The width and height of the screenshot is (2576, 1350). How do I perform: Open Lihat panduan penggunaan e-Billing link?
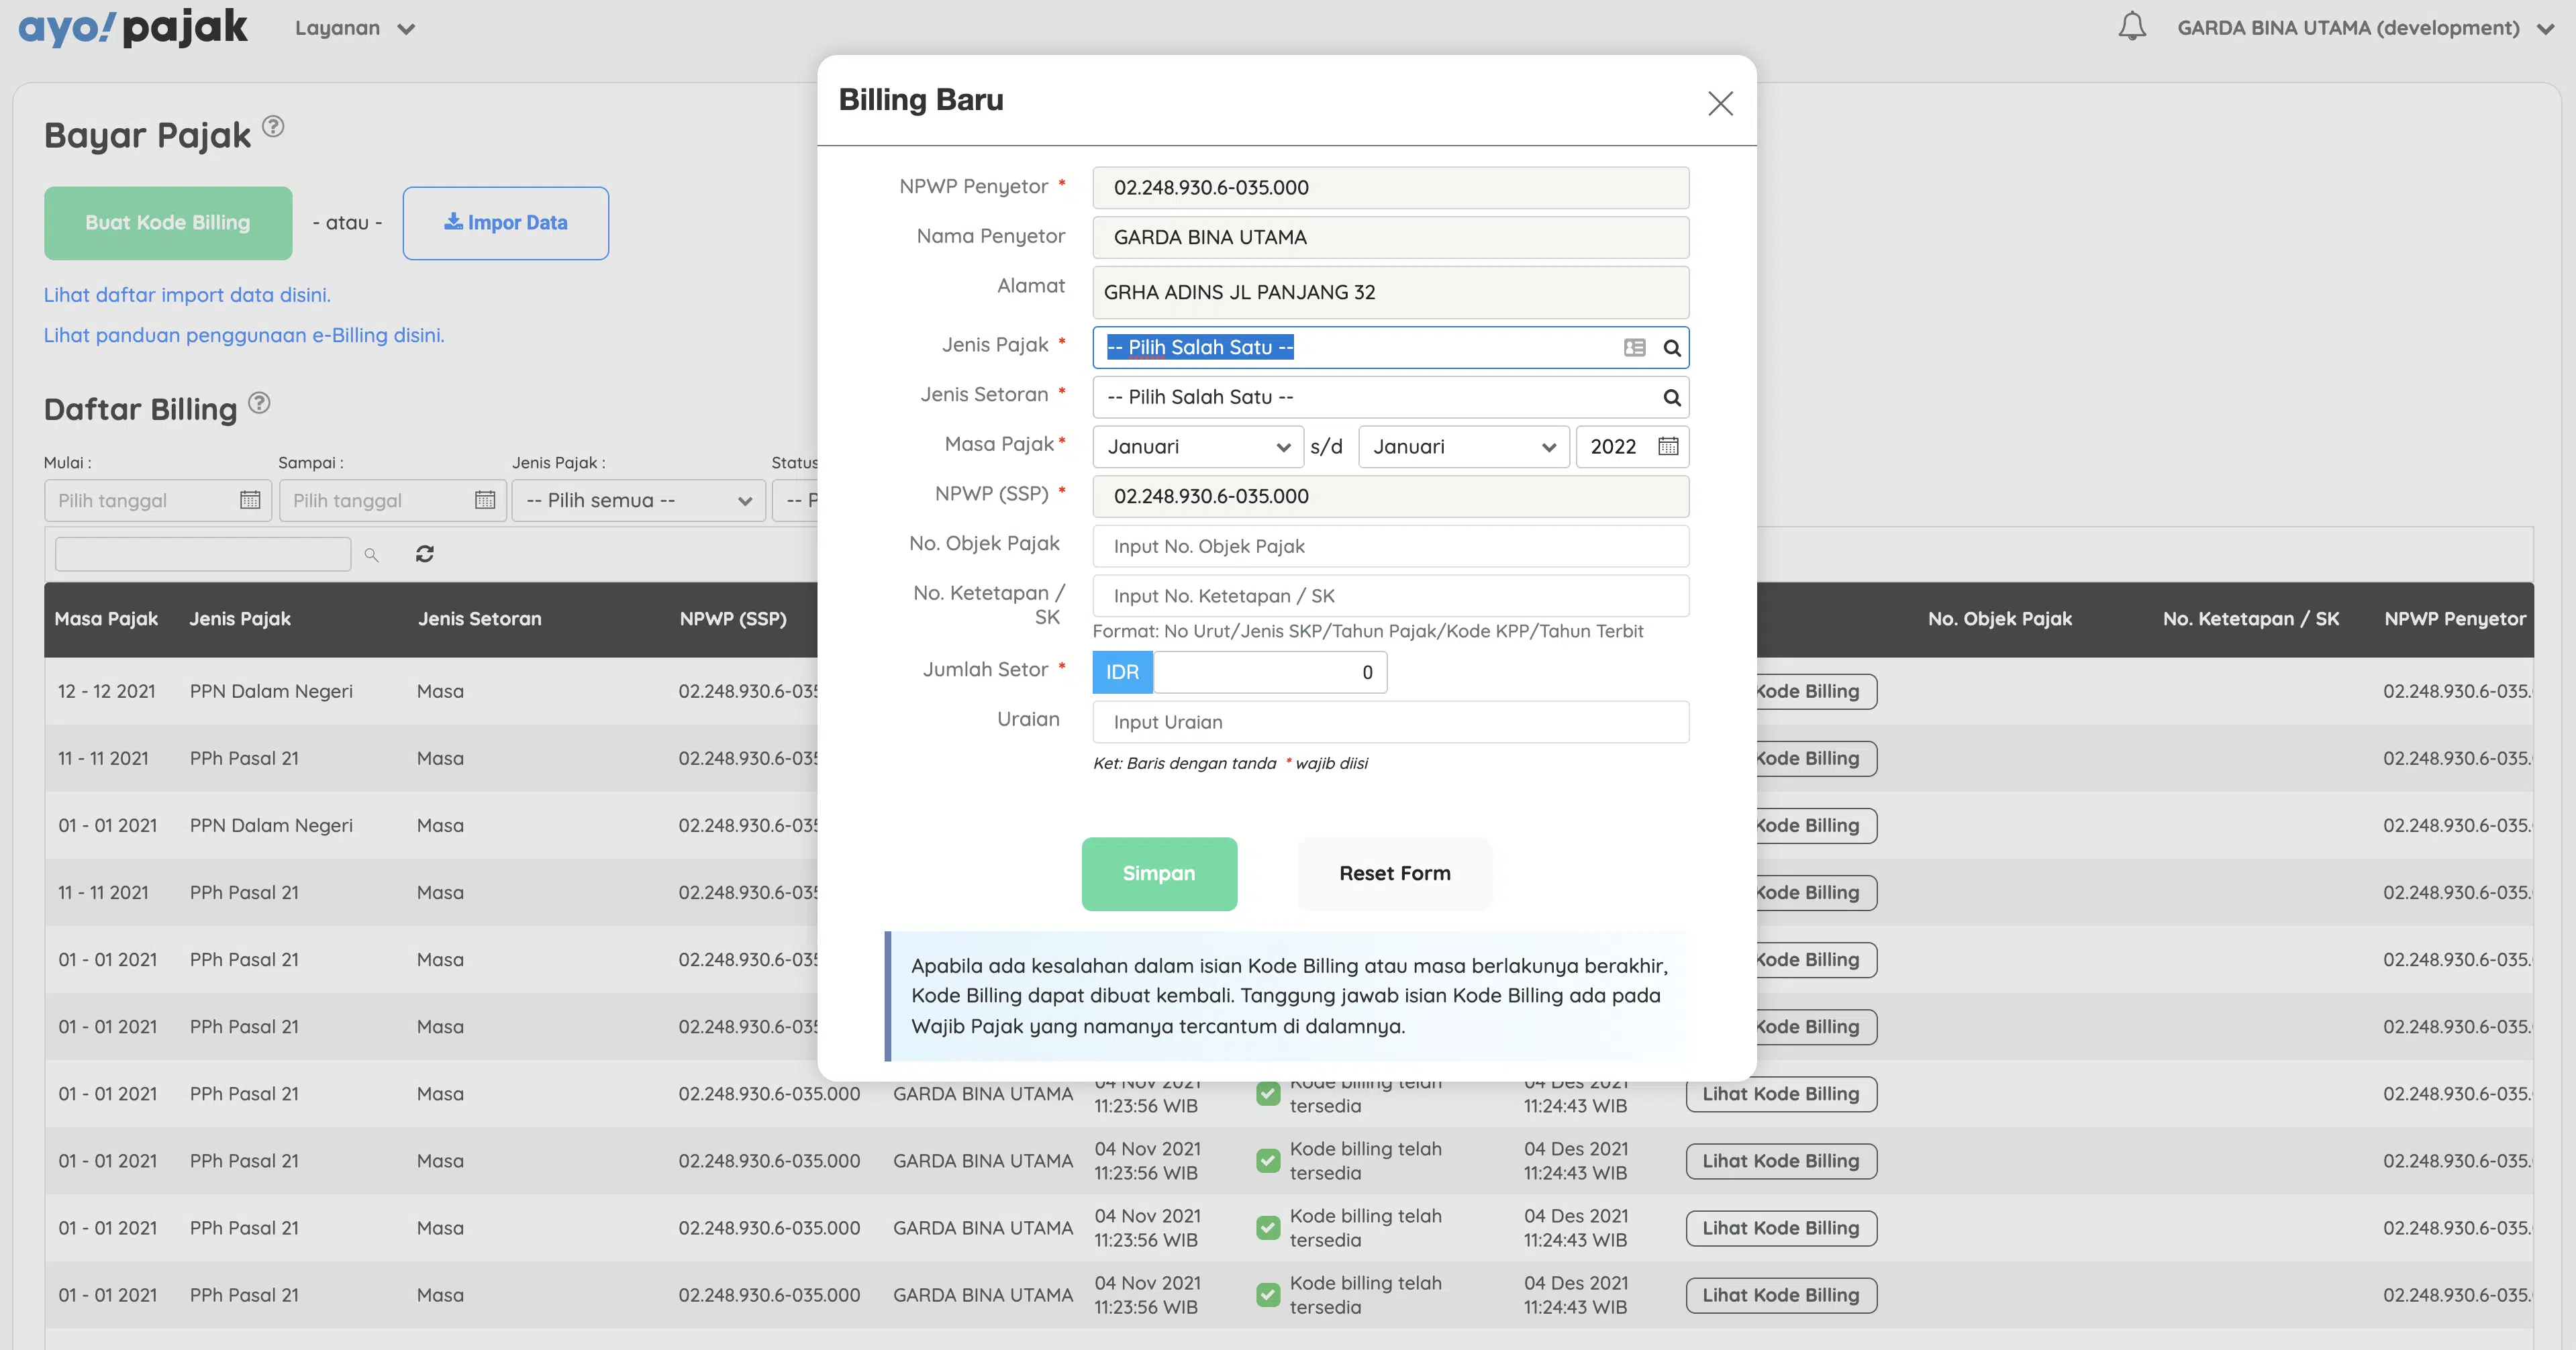click(244, 335)
